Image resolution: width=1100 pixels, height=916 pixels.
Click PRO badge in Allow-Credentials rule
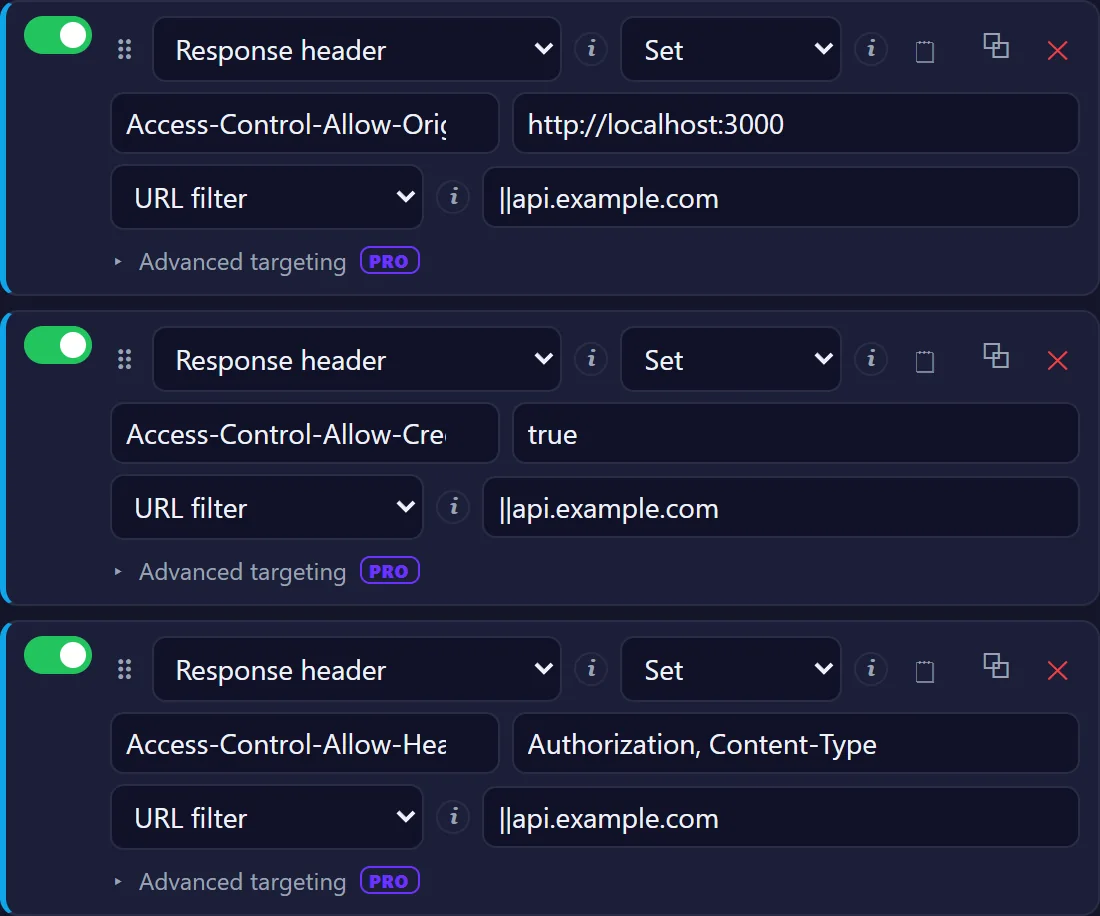click(389, 571)
